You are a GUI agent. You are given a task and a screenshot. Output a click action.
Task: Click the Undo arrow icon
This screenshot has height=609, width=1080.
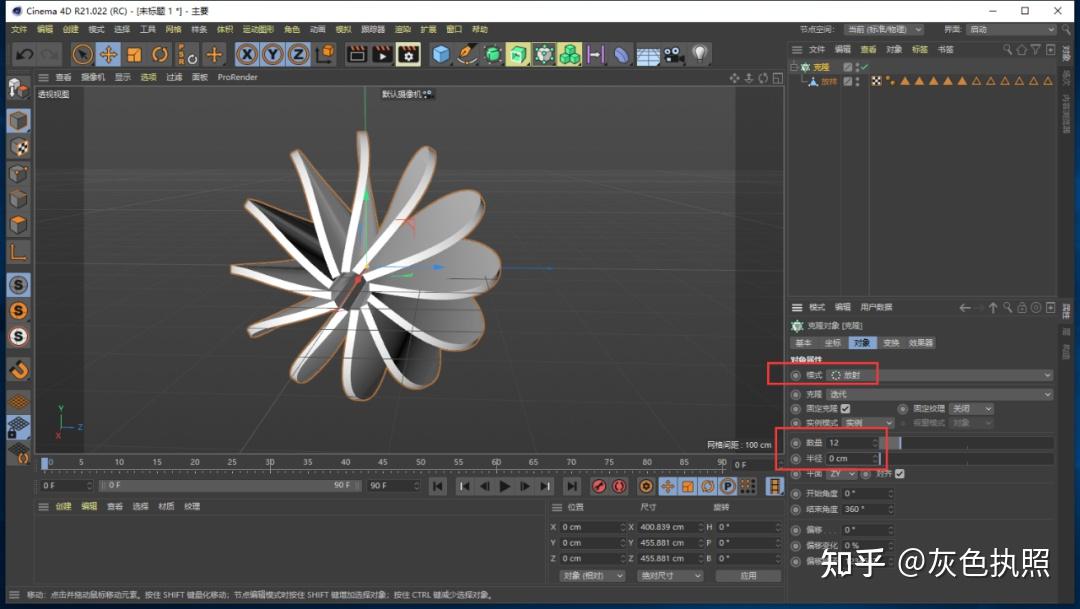pyautogui.click(x=25, y=54)
